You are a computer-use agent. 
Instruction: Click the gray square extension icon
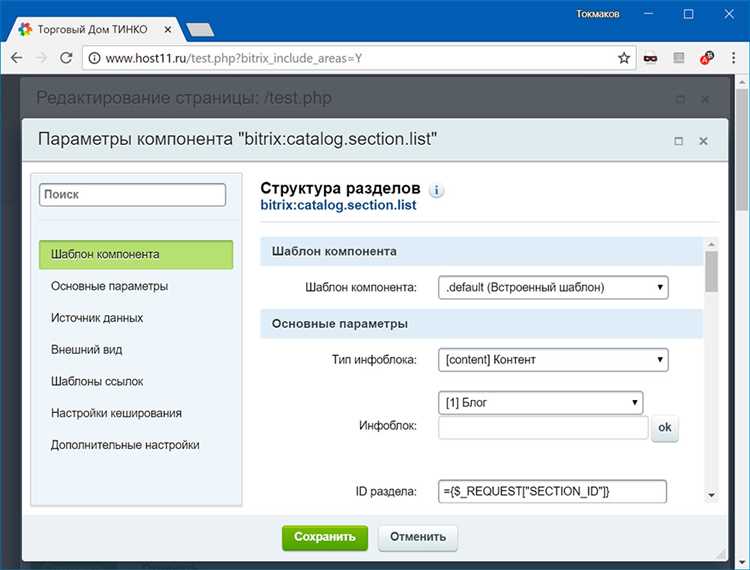point(678,58)
